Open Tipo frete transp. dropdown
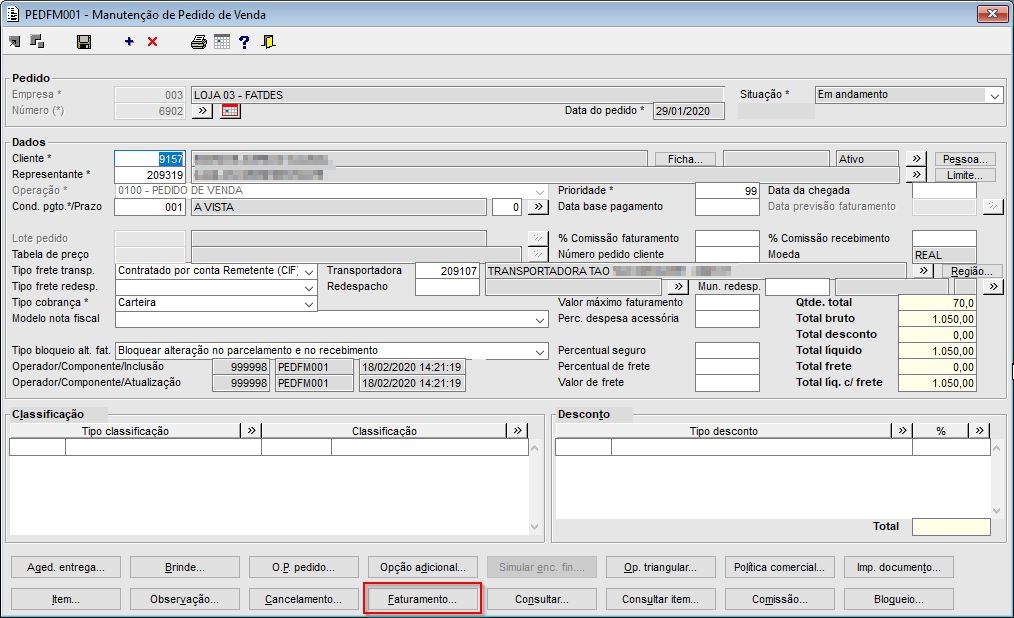 tap(309, 272)
